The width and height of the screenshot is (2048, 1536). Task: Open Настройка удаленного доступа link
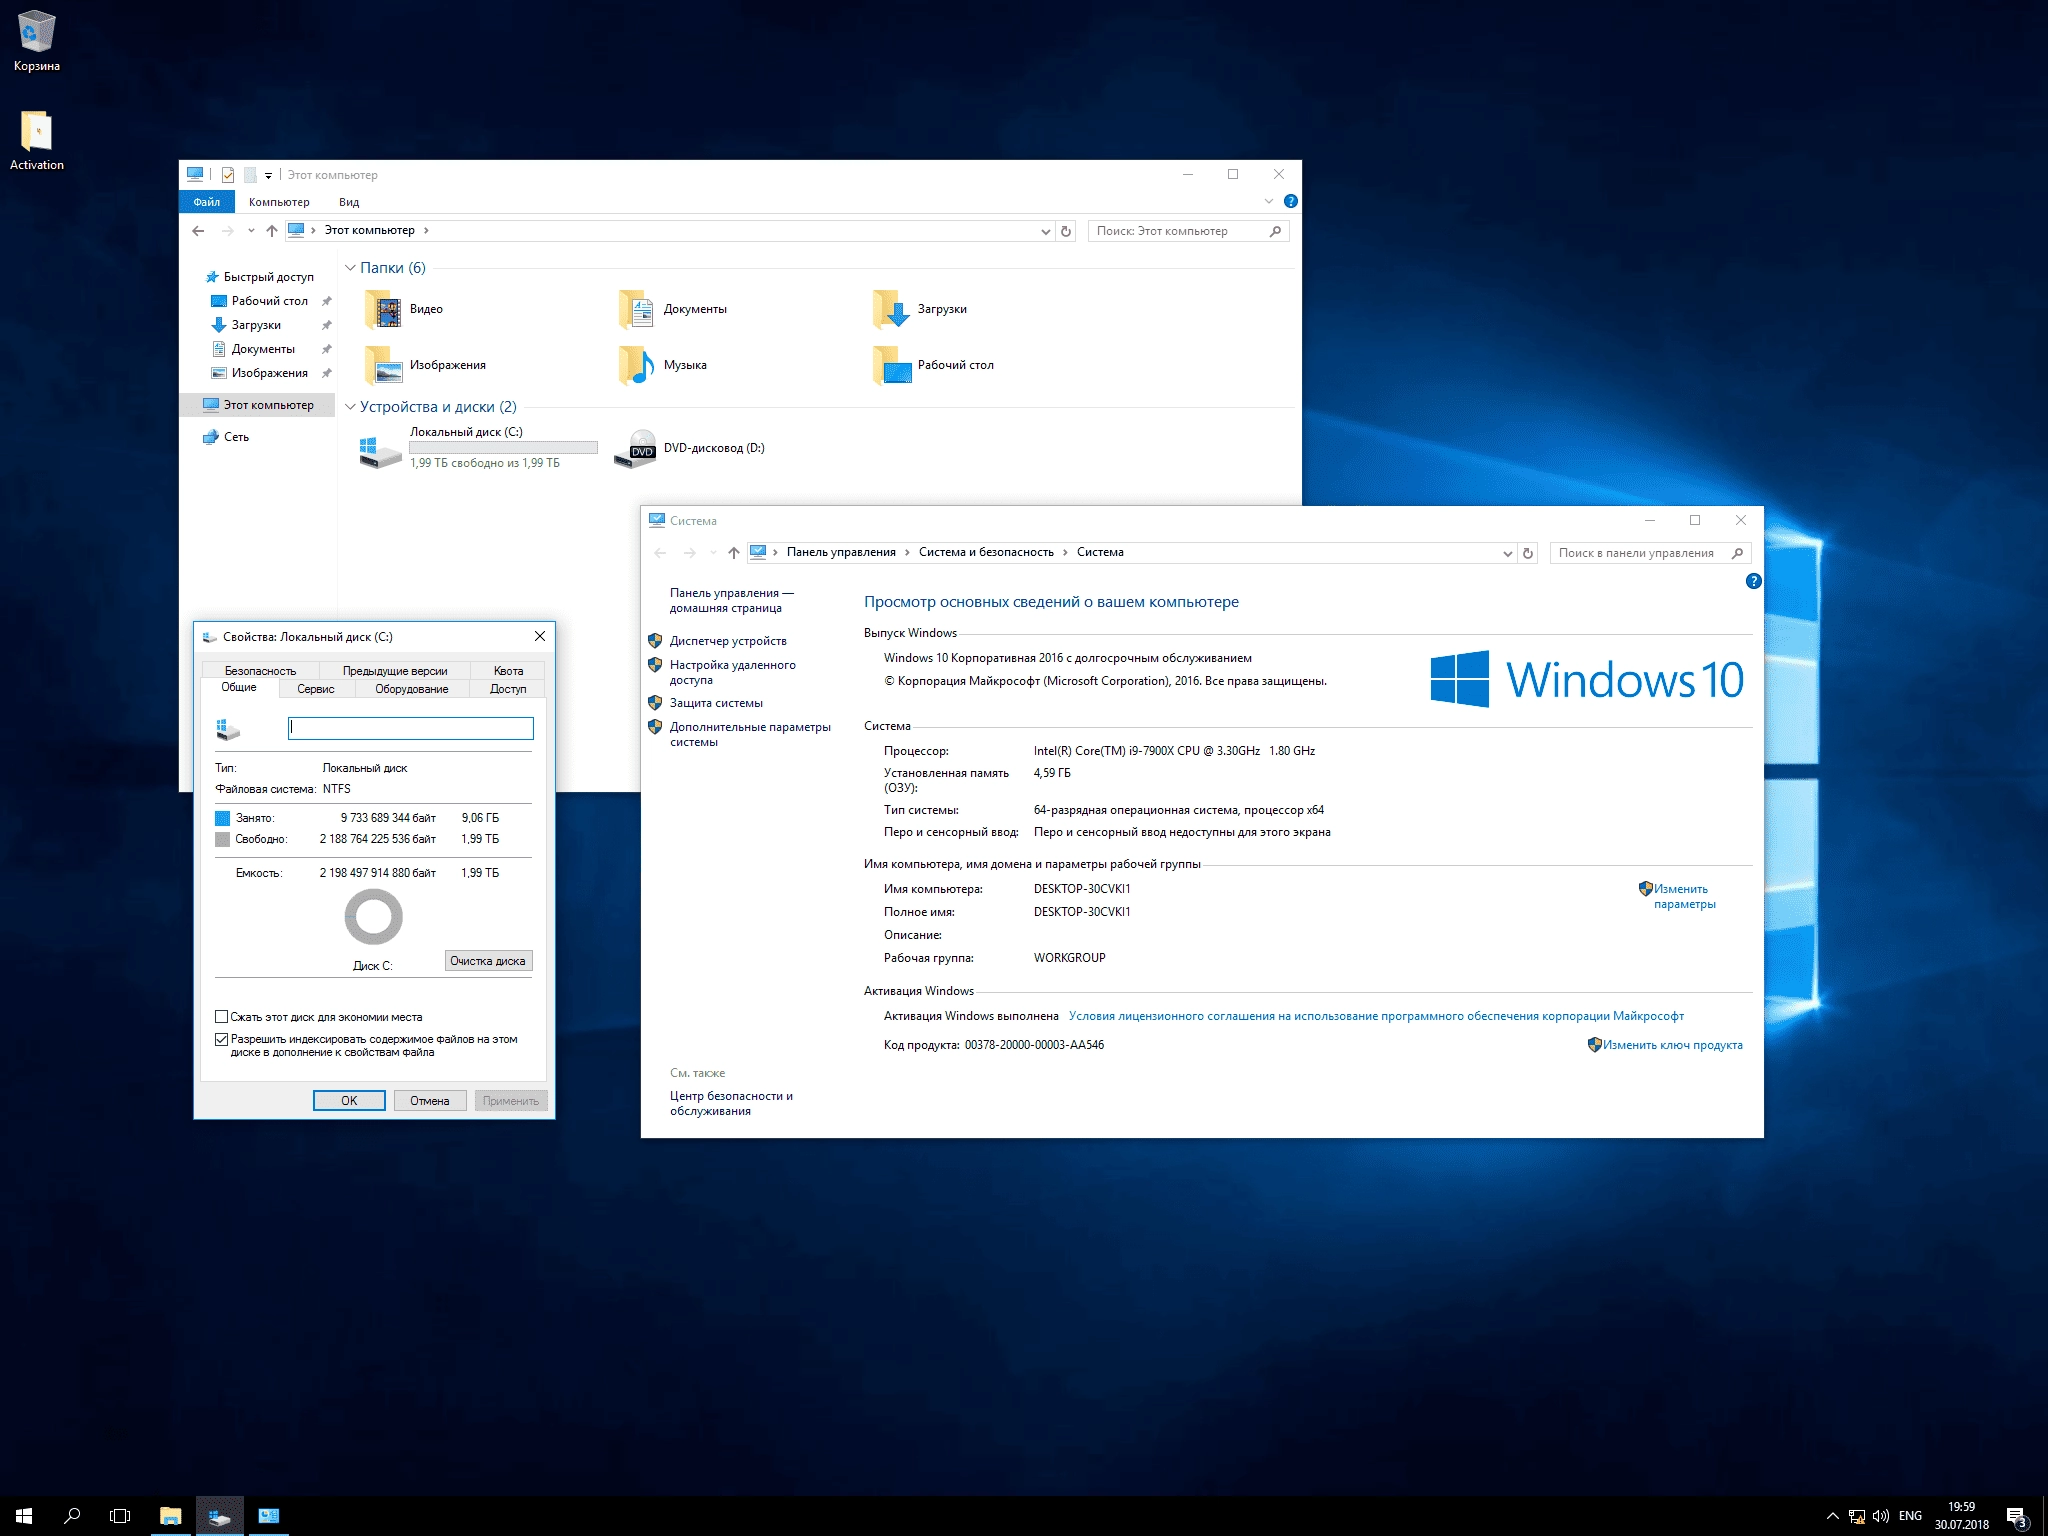pos(733,672)
